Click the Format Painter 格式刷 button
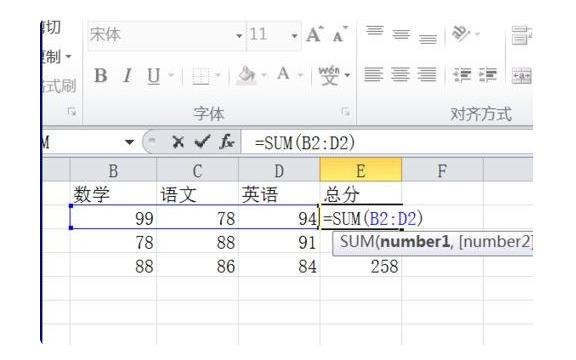 click(x=59, y=86)
